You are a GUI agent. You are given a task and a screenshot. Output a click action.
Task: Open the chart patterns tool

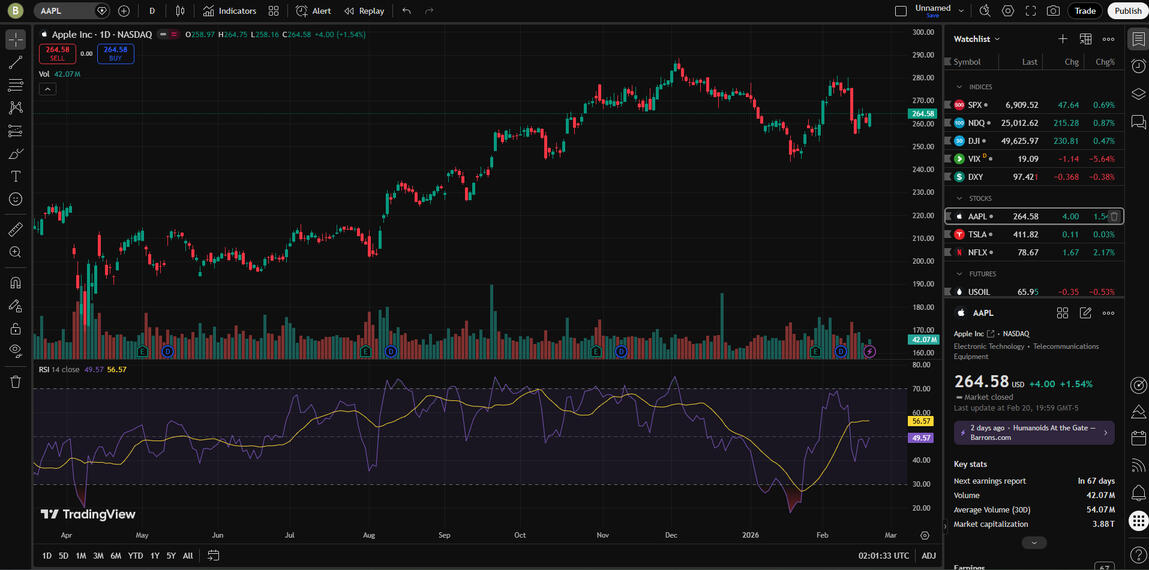[x=15, y=108]
